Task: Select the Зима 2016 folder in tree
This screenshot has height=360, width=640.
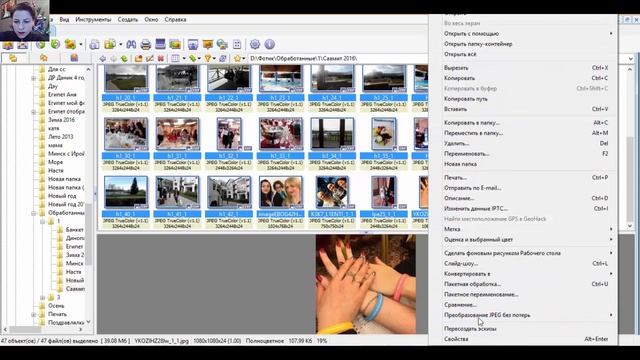Action: tap(61, 120)
